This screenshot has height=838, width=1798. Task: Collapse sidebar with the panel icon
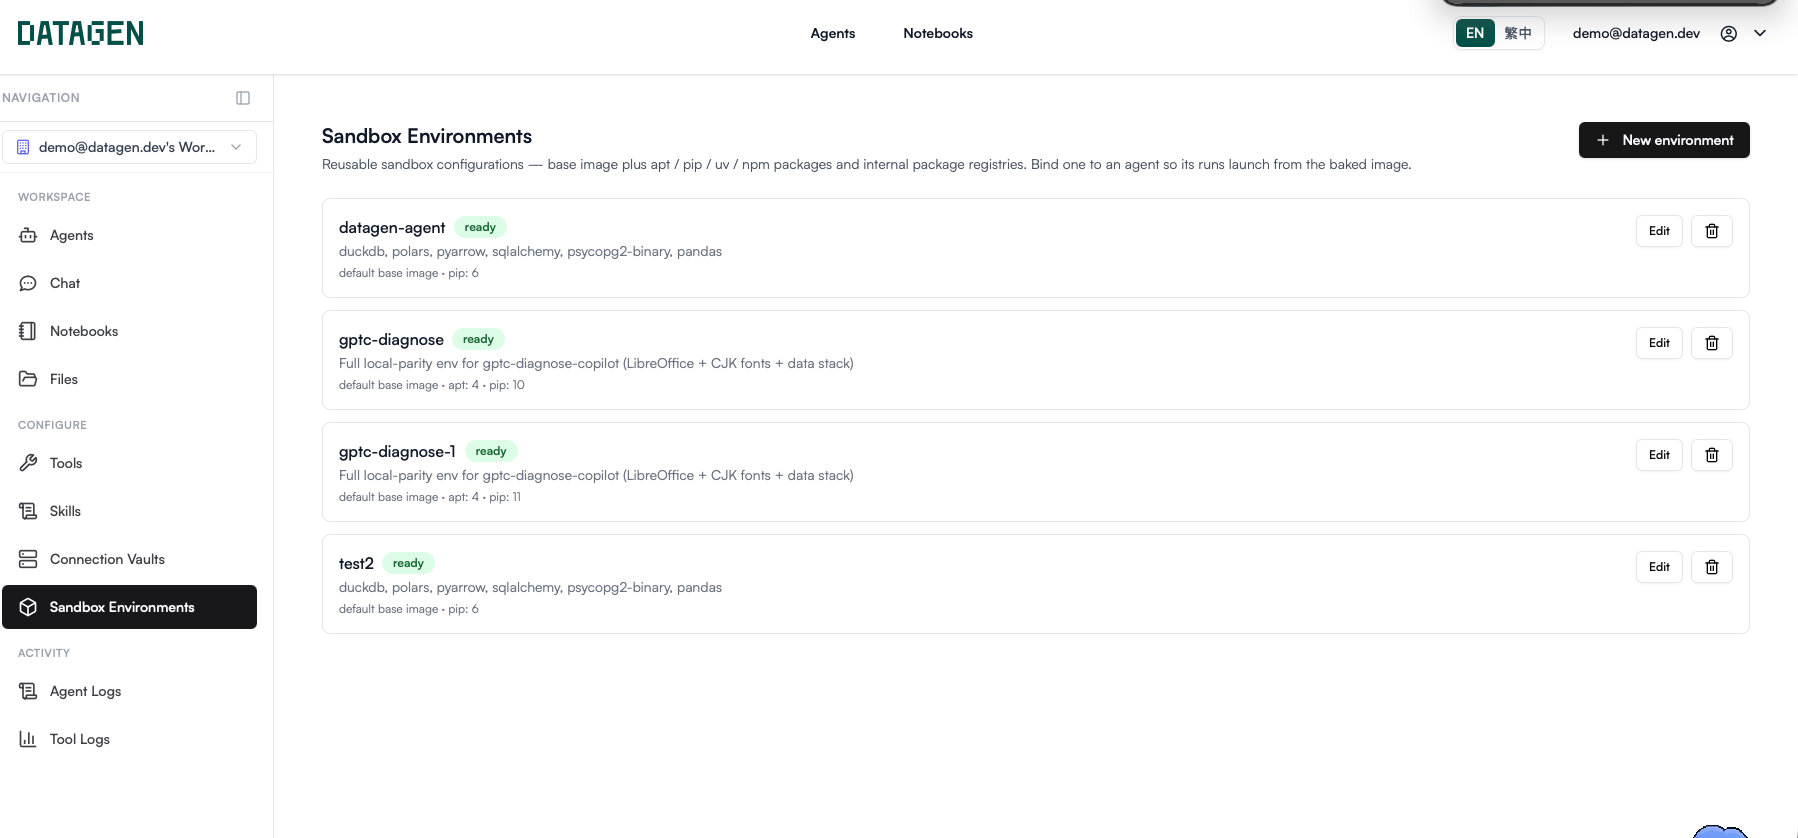click(243, 98)
